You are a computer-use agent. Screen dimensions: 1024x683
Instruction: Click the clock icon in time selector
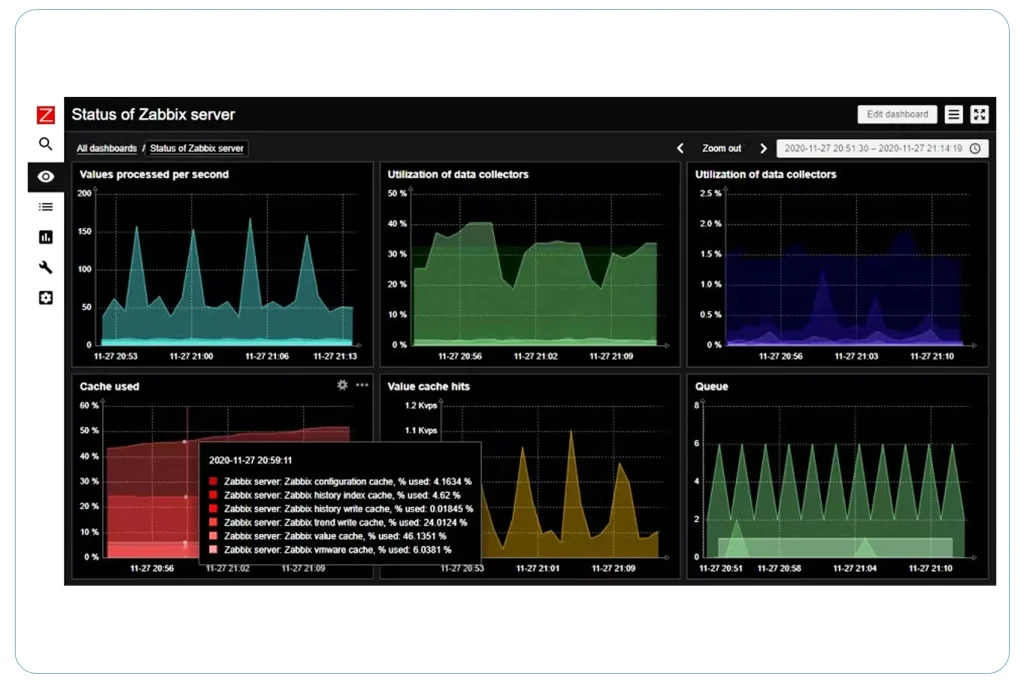pos(975,148)
